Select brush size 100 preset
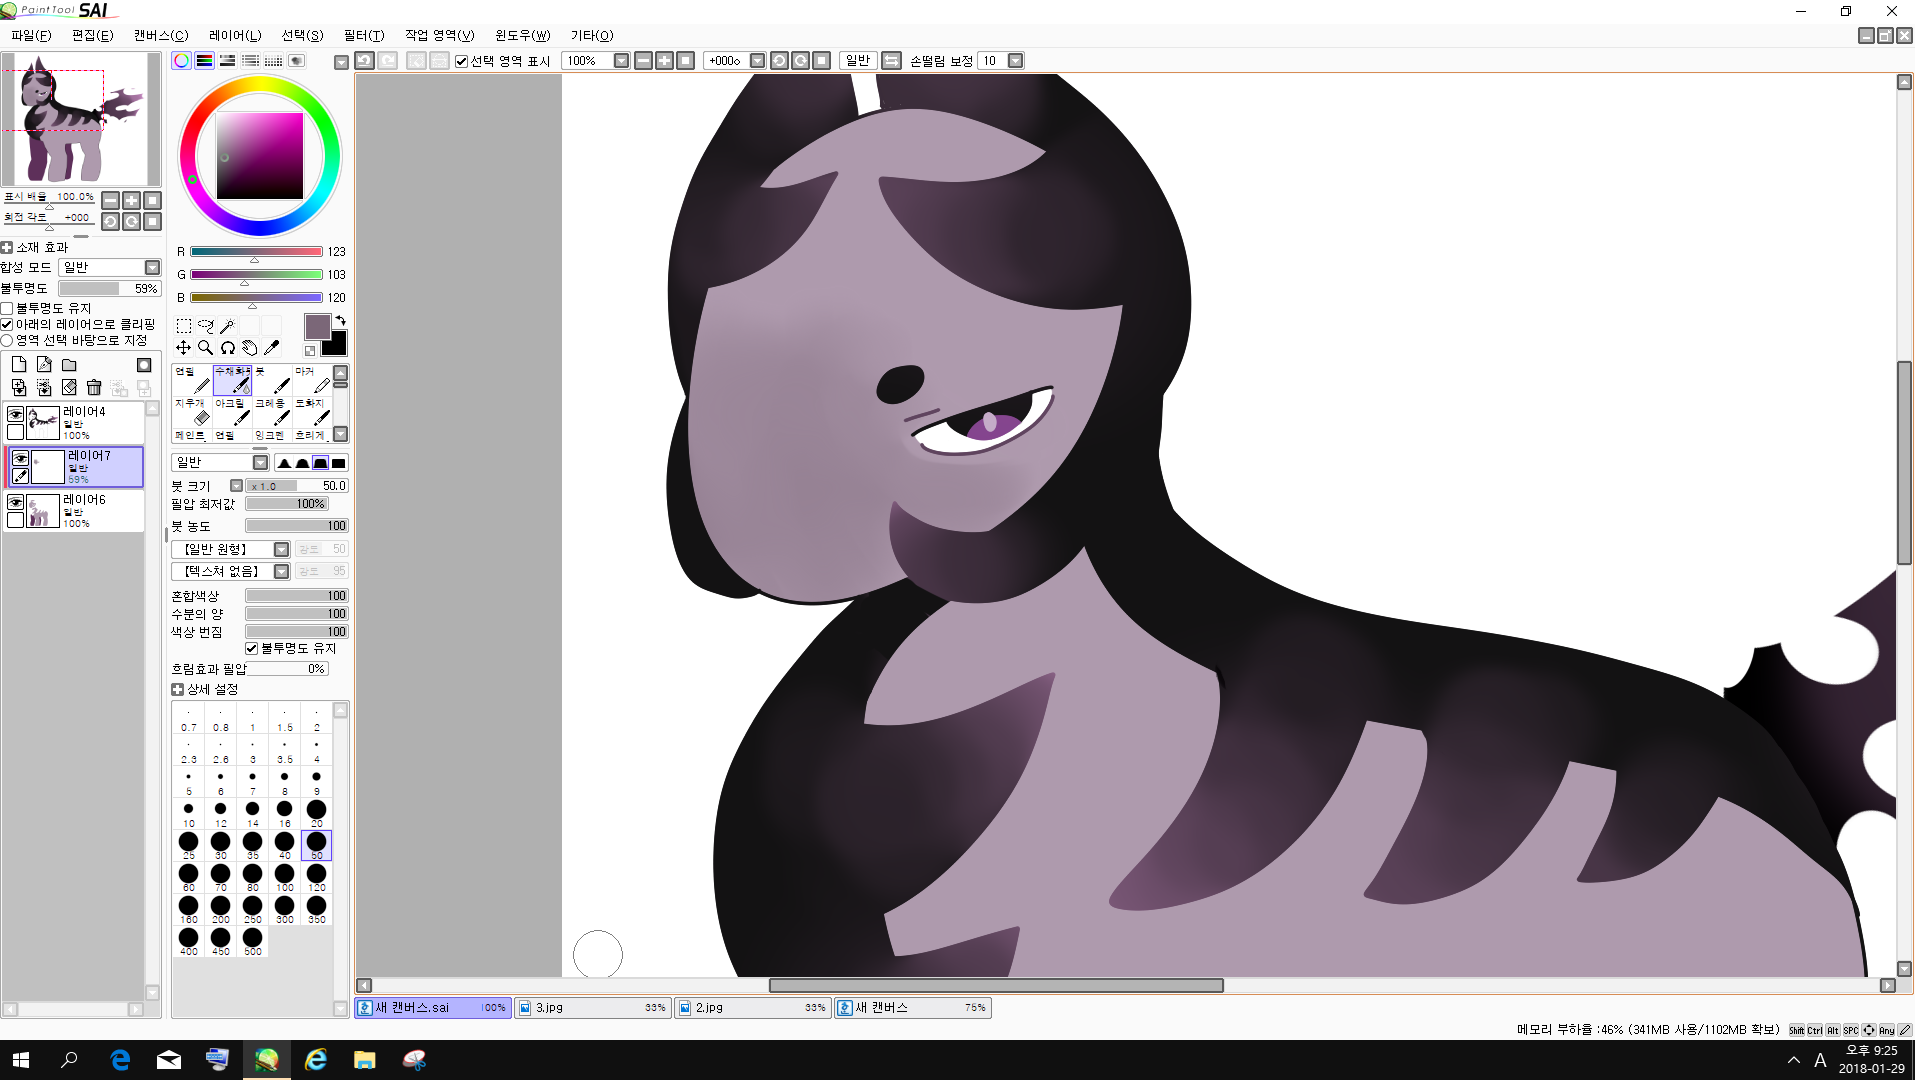 point(285,877)
